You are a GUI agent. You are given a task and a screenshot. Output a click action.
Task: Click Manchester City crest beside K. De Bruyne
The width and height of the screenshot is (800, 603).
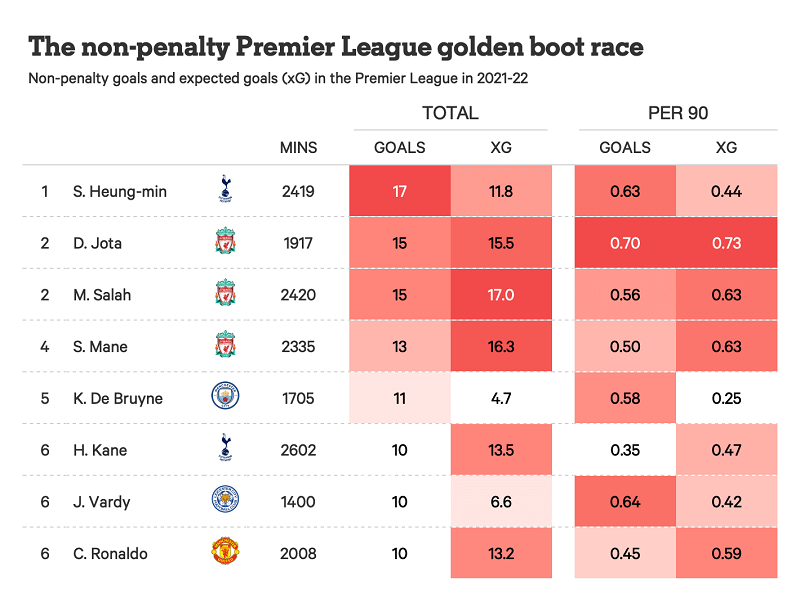[225, 398]
